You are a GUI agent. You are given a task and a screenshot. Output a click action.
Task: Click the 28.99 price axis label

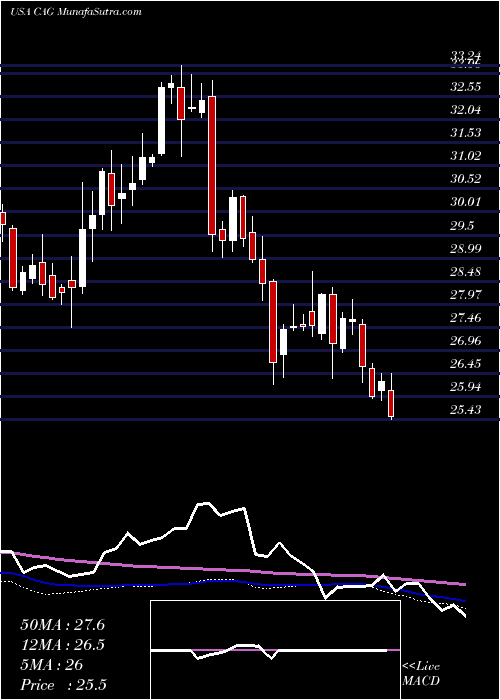click(x=466, y=249)
